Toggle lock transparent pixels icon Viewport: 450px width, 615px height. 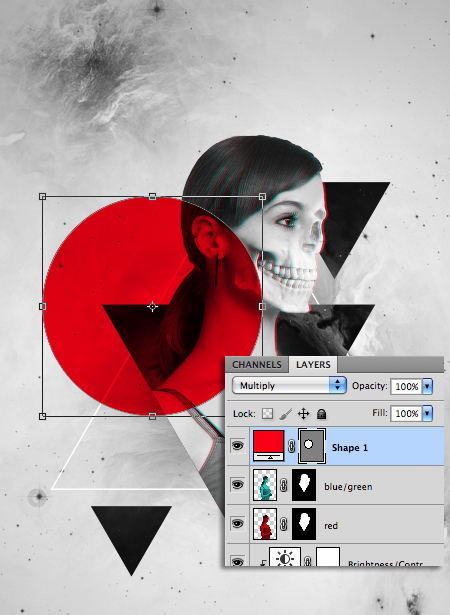tap(268, 413)
